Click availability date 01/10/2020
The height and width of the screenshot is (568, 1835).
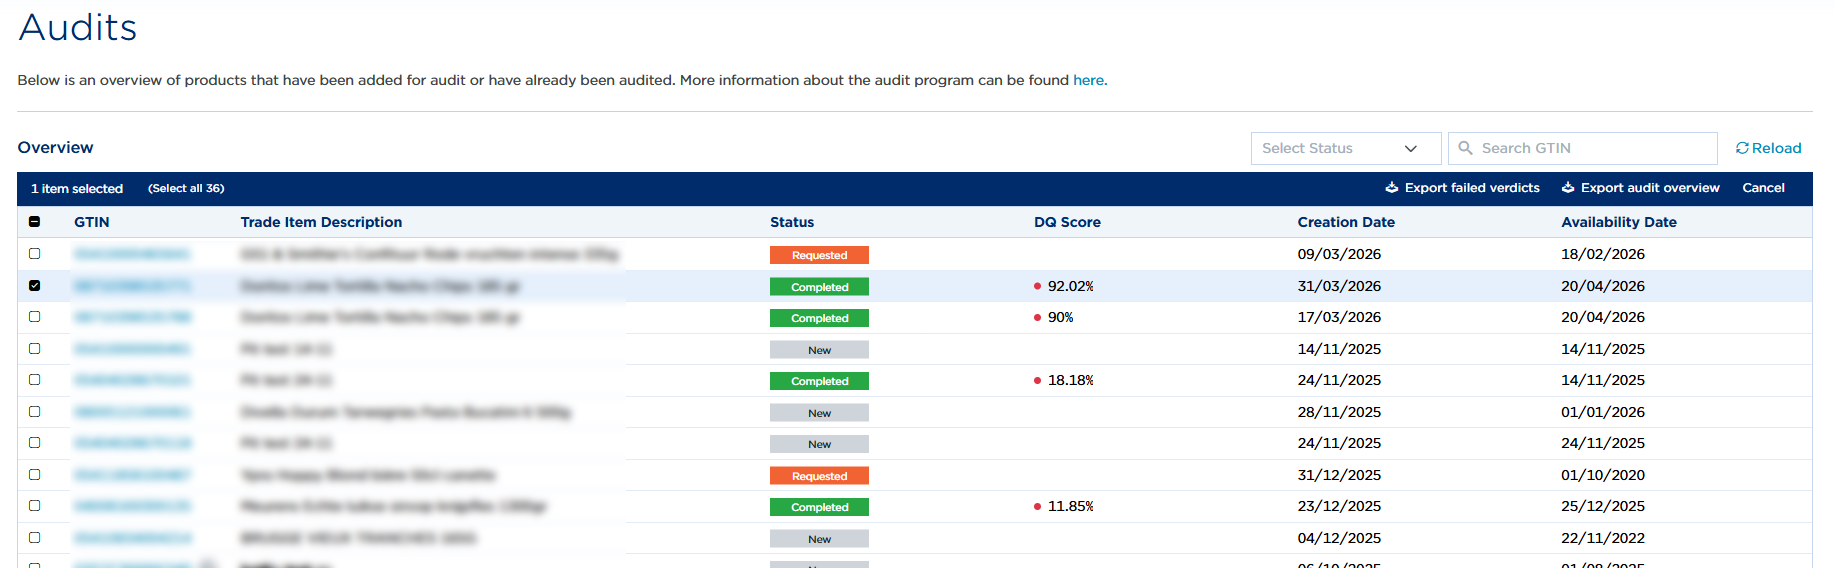pos(1603,475)
